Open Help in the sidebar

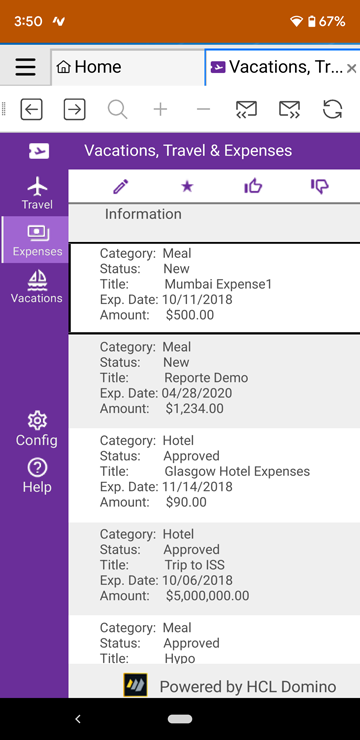(x=37, y=477)
